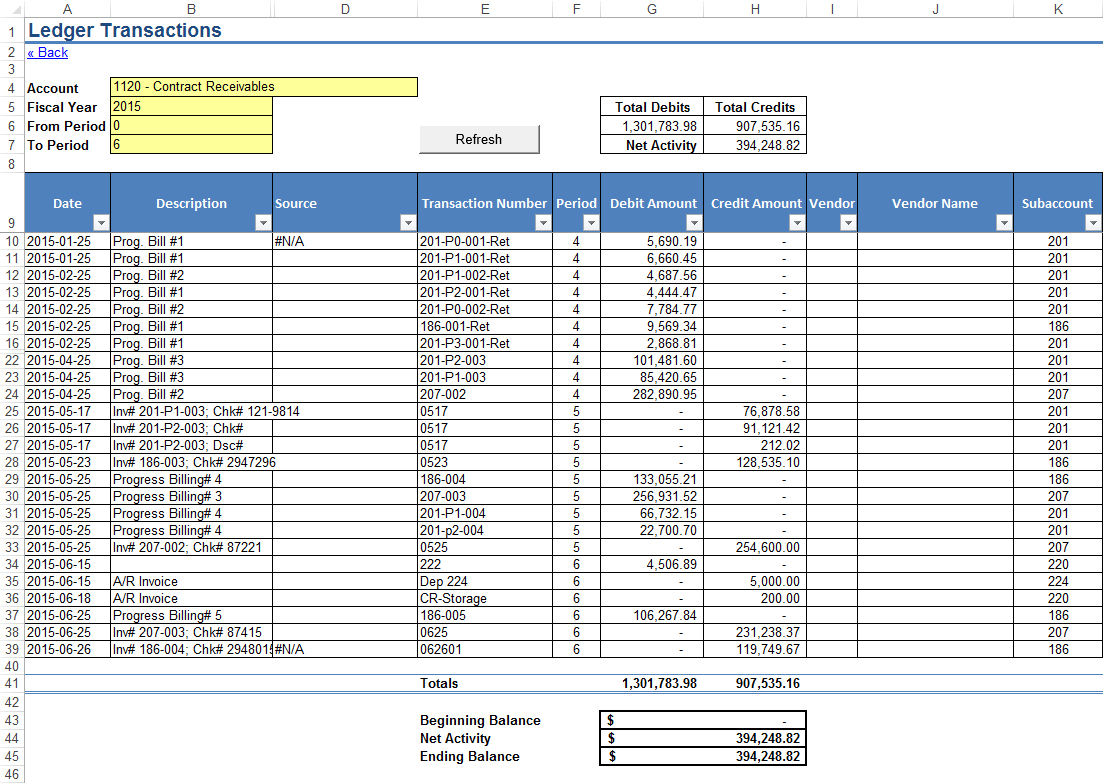Click Total Credits value 907,535.16 in summary box
Image resolution: width=1103 pixels, height=783 pixels.
755,126
